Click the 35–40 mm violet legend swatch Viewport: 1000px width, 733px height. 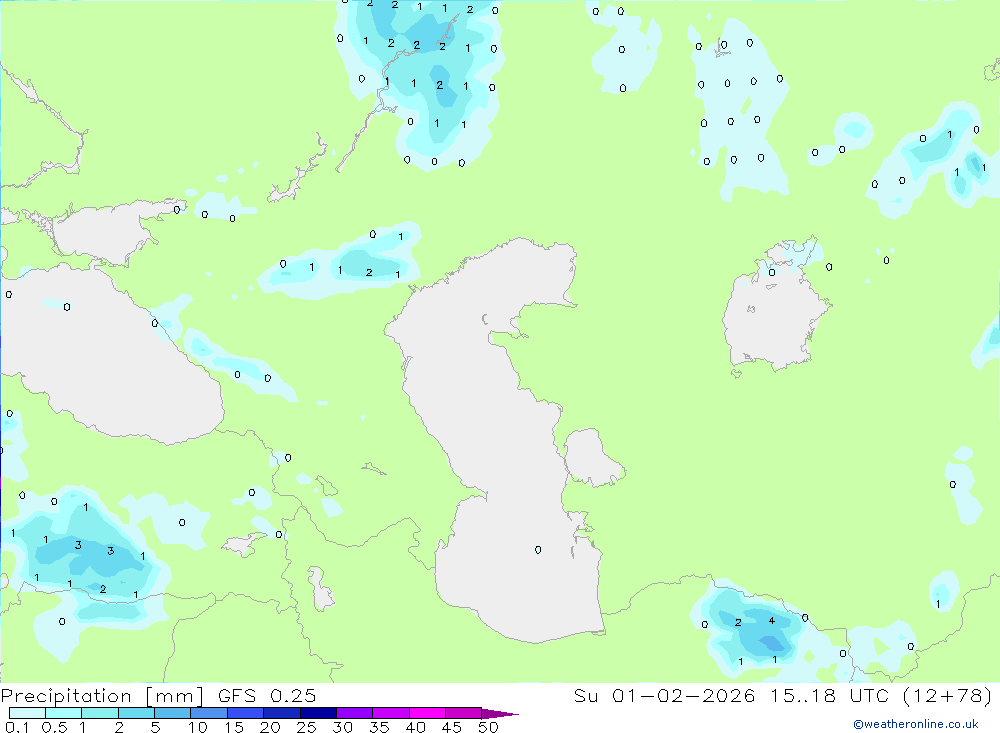coord(391,713)
